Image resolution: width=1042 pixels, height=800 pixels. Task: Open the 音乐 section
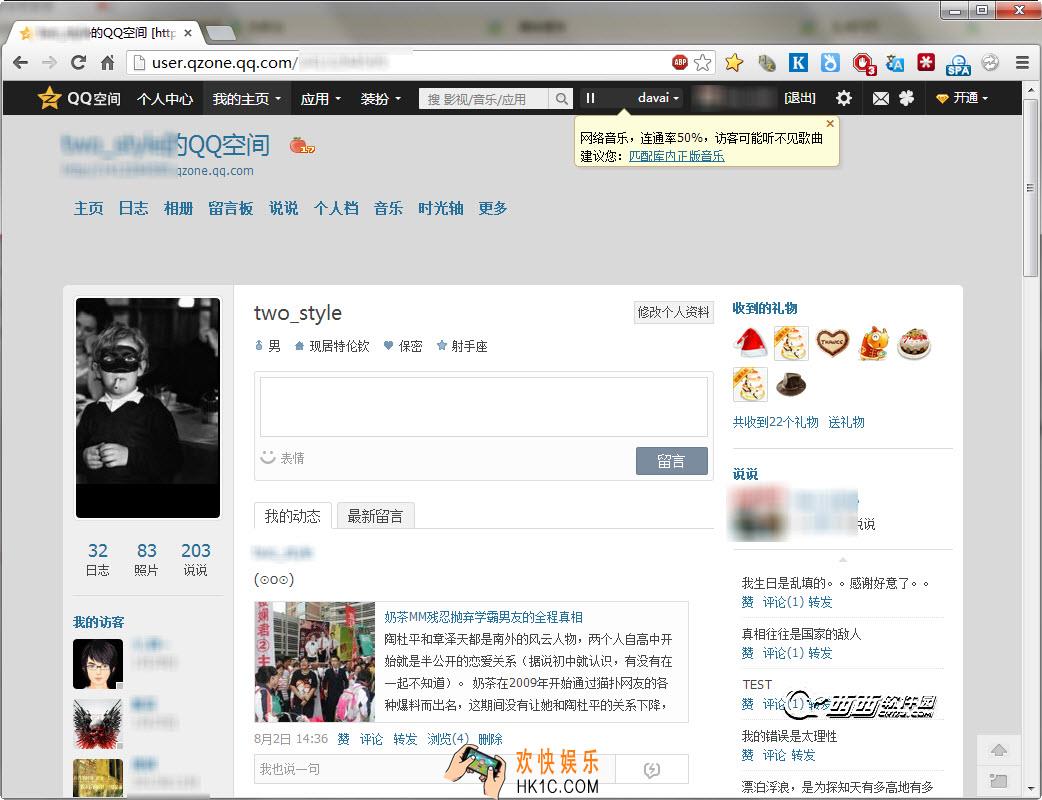[388, 209]
